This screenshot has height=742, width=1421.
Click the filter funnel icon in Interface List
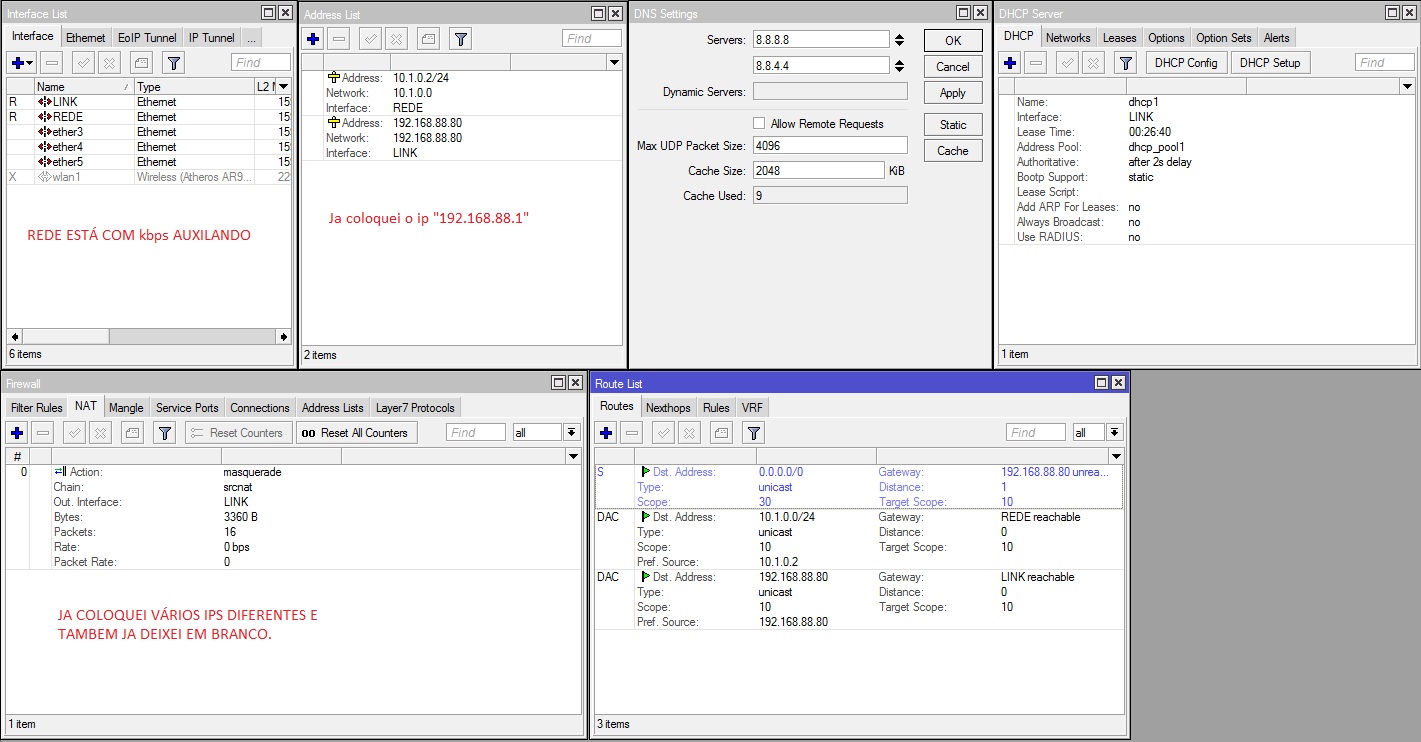(x=173, y=63)
